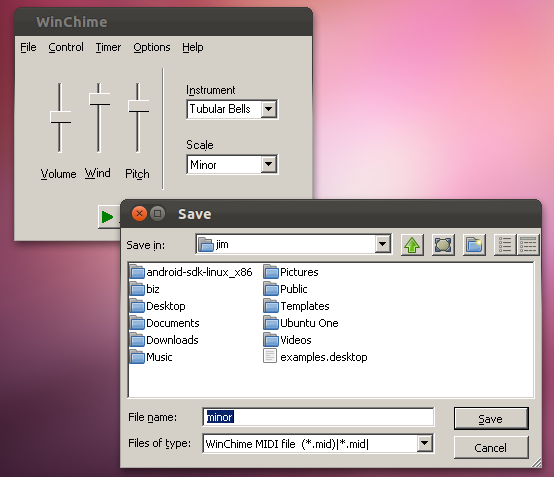Select the Ubuntu One folder icon

click(271, 323)
